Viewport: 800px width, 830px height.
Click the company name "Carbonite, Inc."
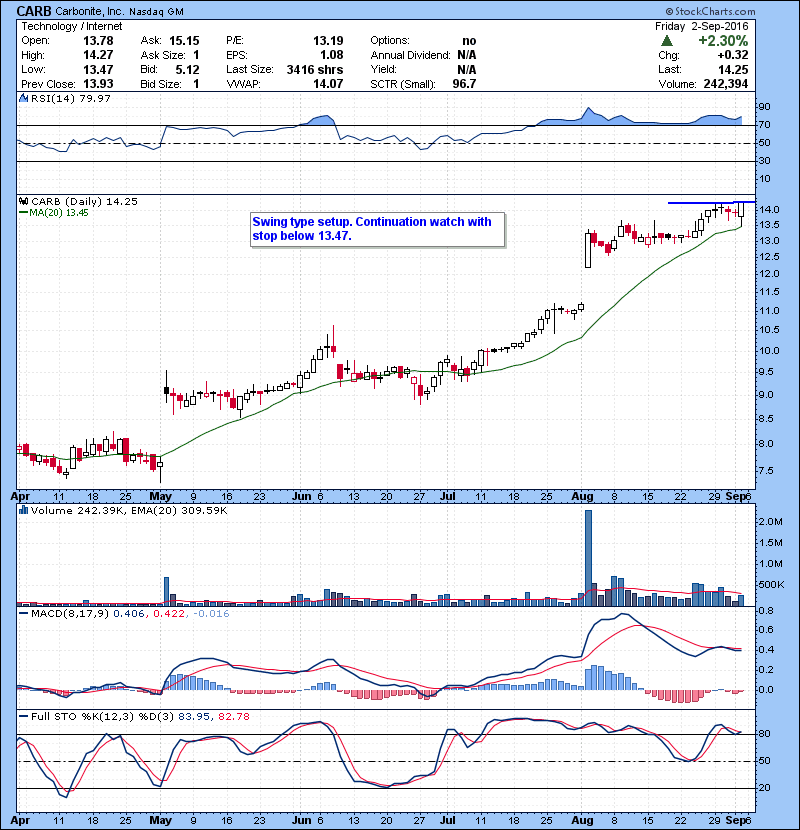tap(89, 11)
